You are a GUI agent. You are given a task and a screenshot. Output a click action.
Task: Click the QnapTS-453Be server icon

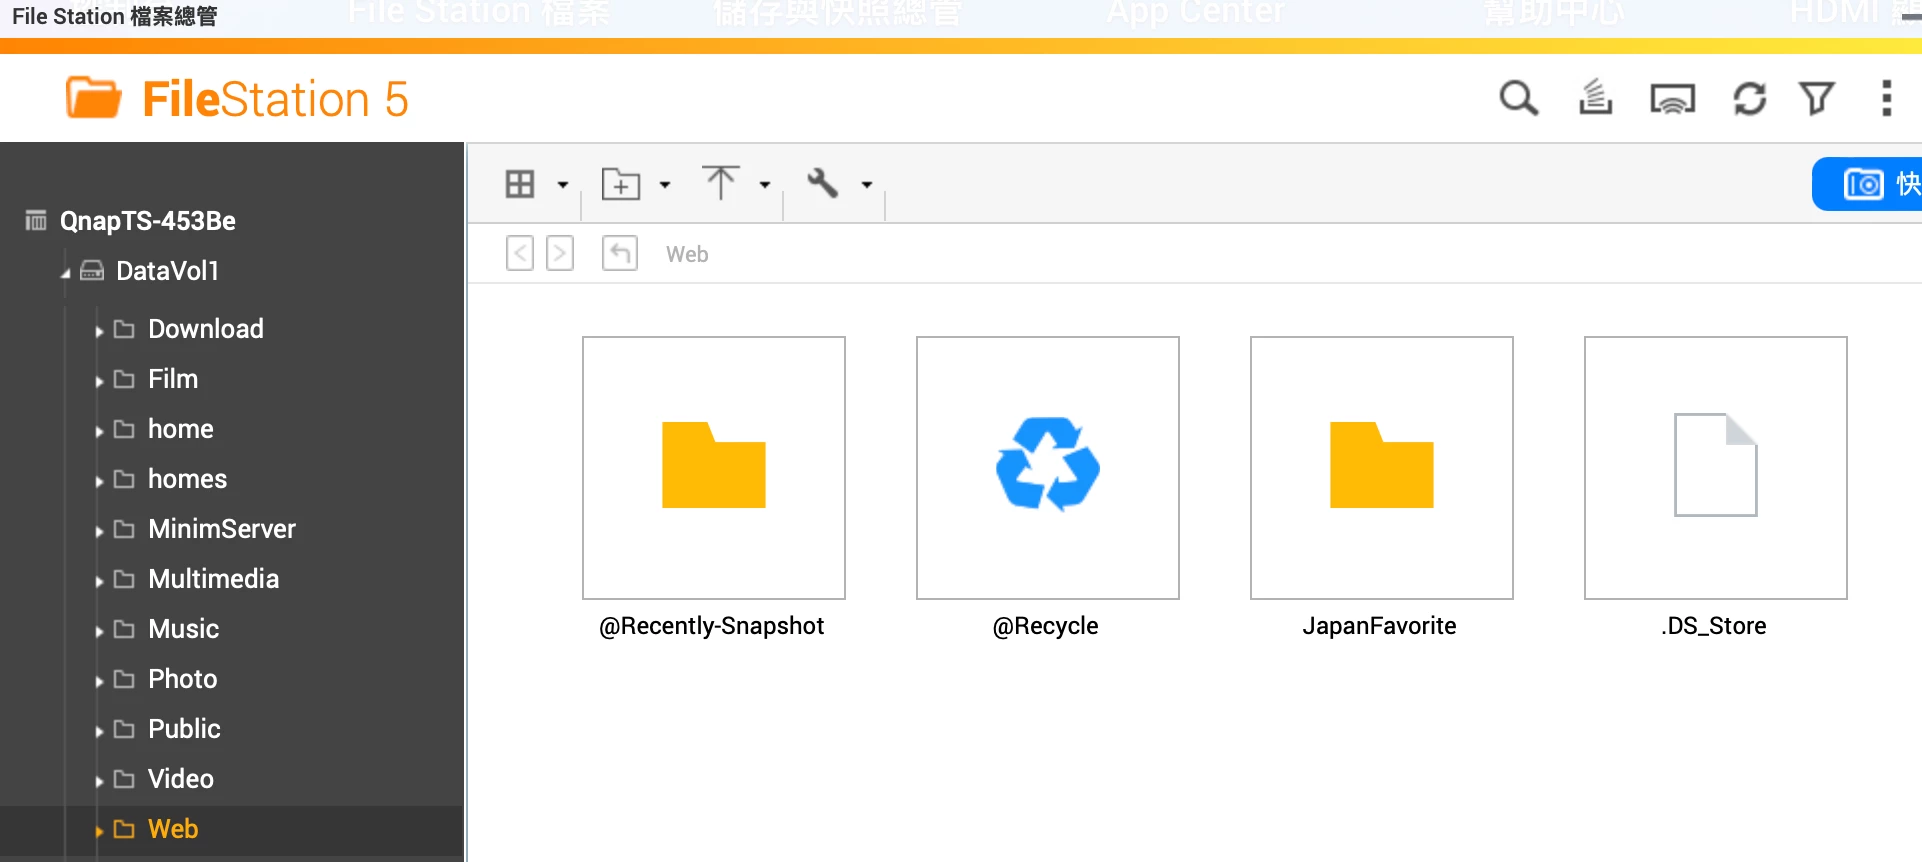point(36,220)
